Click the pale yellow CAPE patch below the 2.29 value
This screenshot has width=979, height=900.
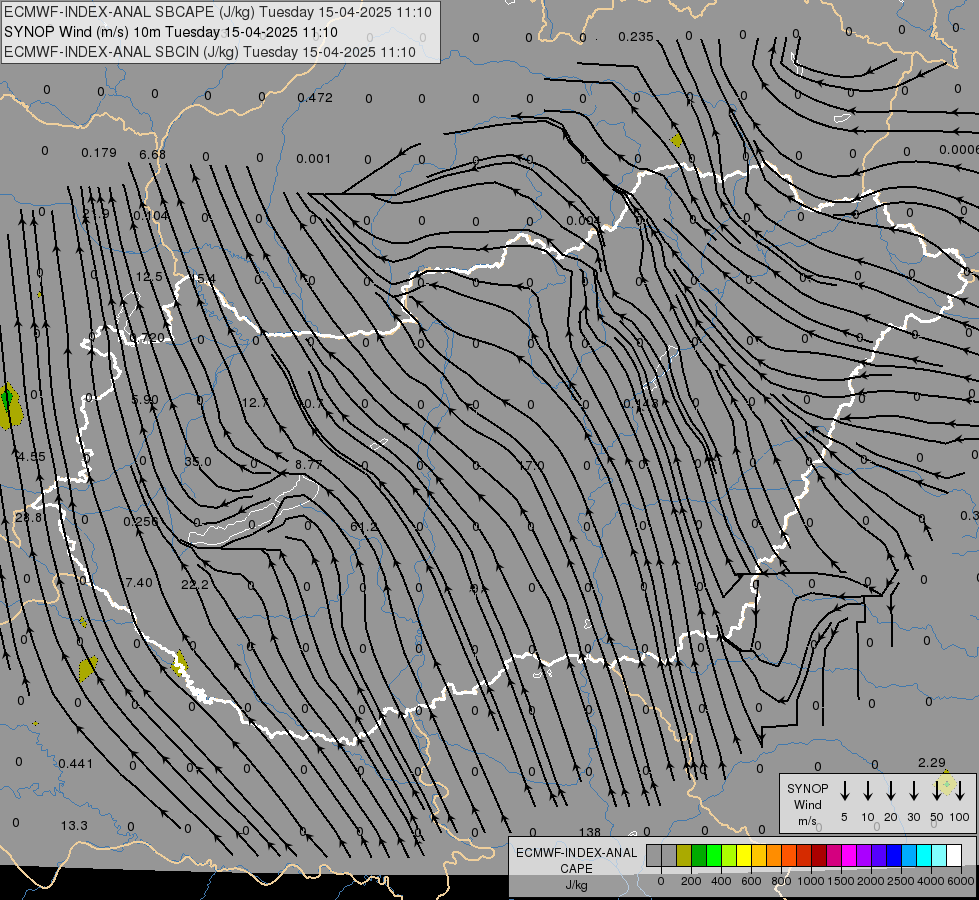(x=946, y=783)
